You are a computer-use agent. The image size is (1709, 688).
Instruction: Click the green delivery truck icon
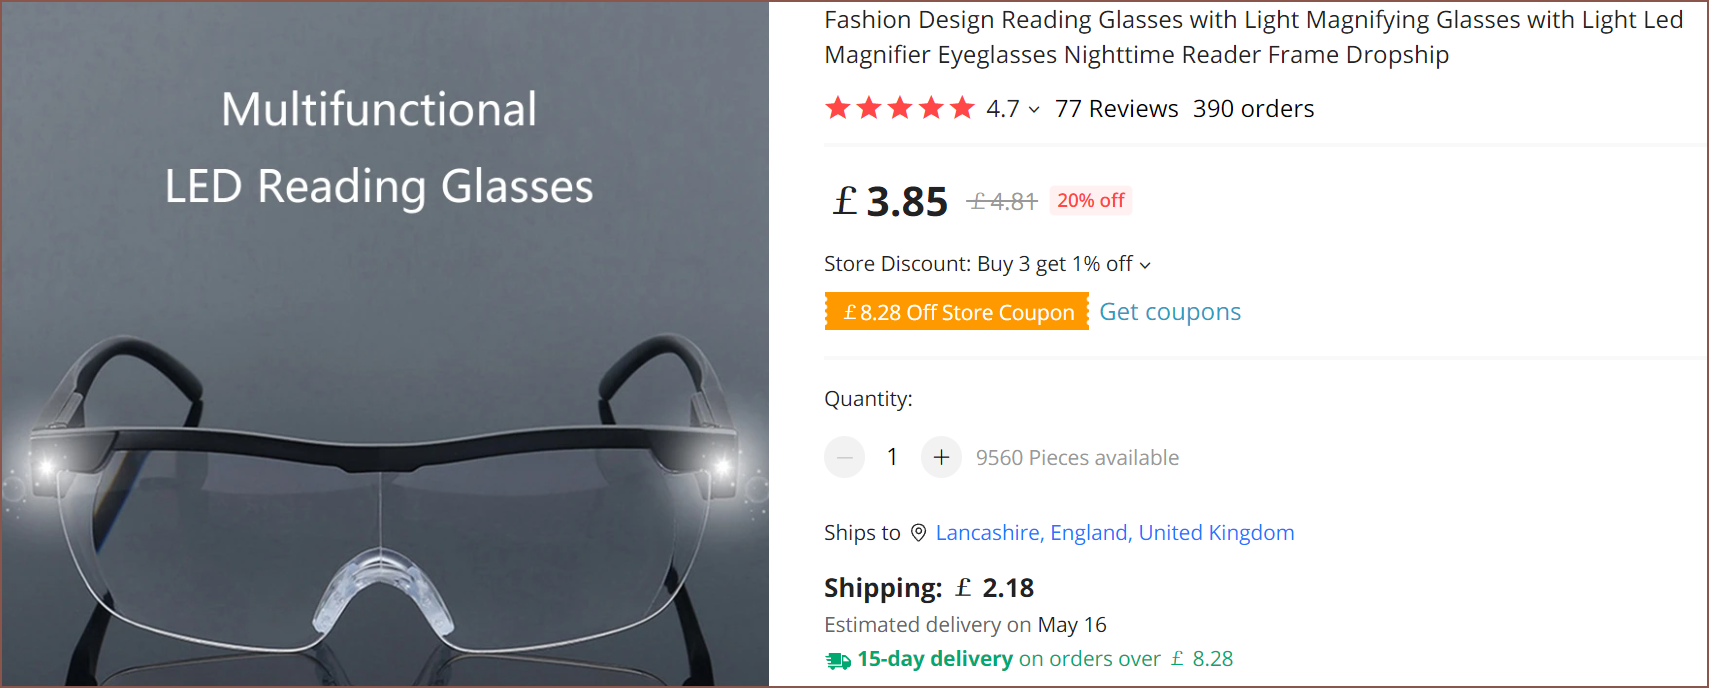tap(837, 660)
